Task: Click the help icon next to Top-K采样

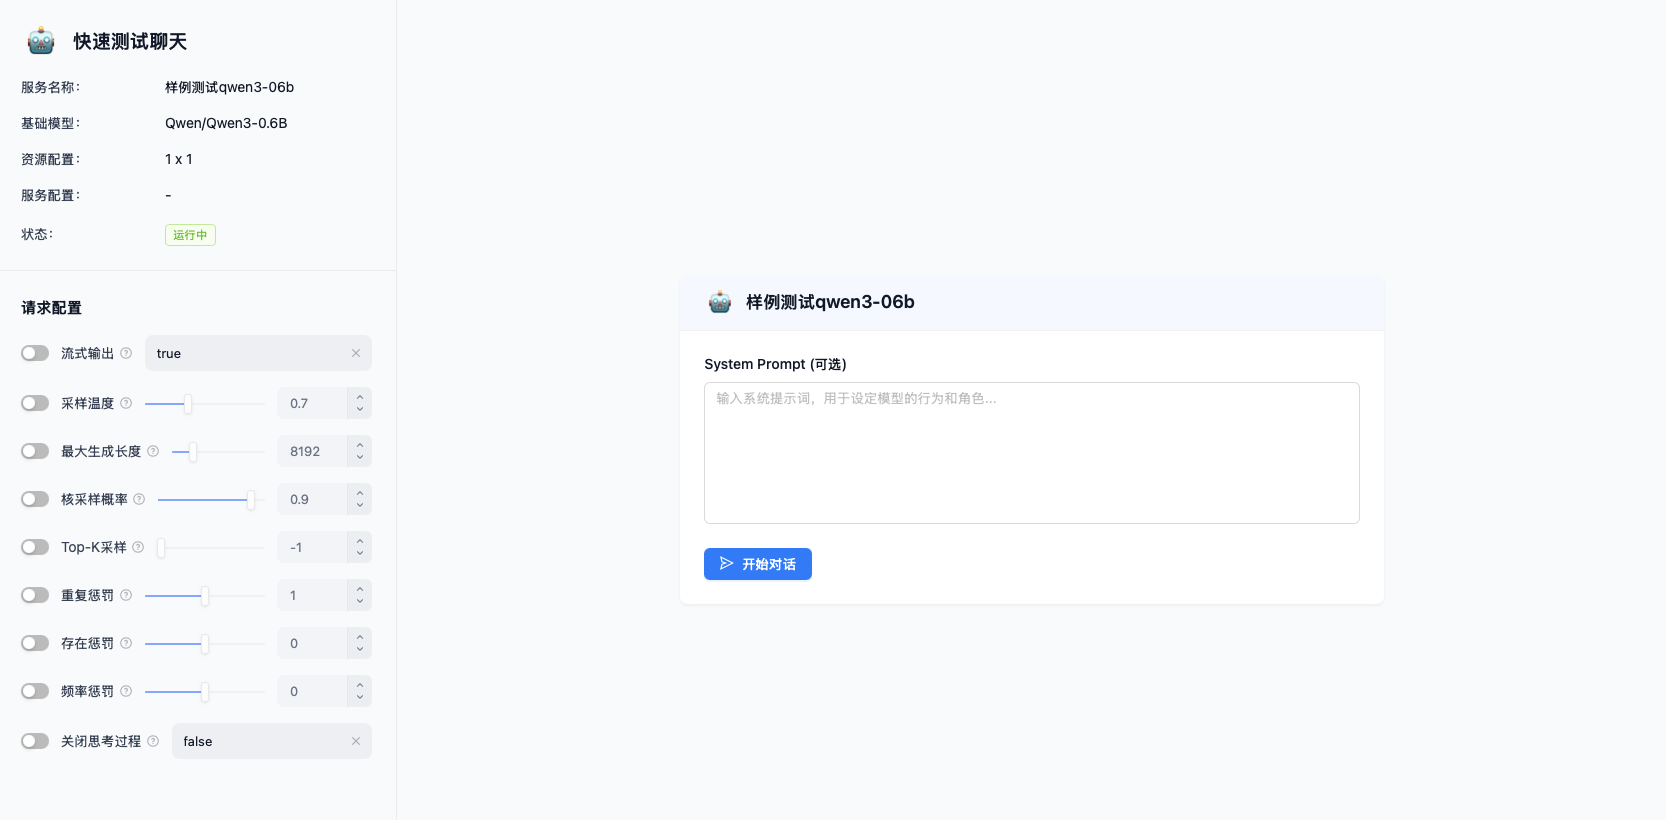Action: (138, 547)
